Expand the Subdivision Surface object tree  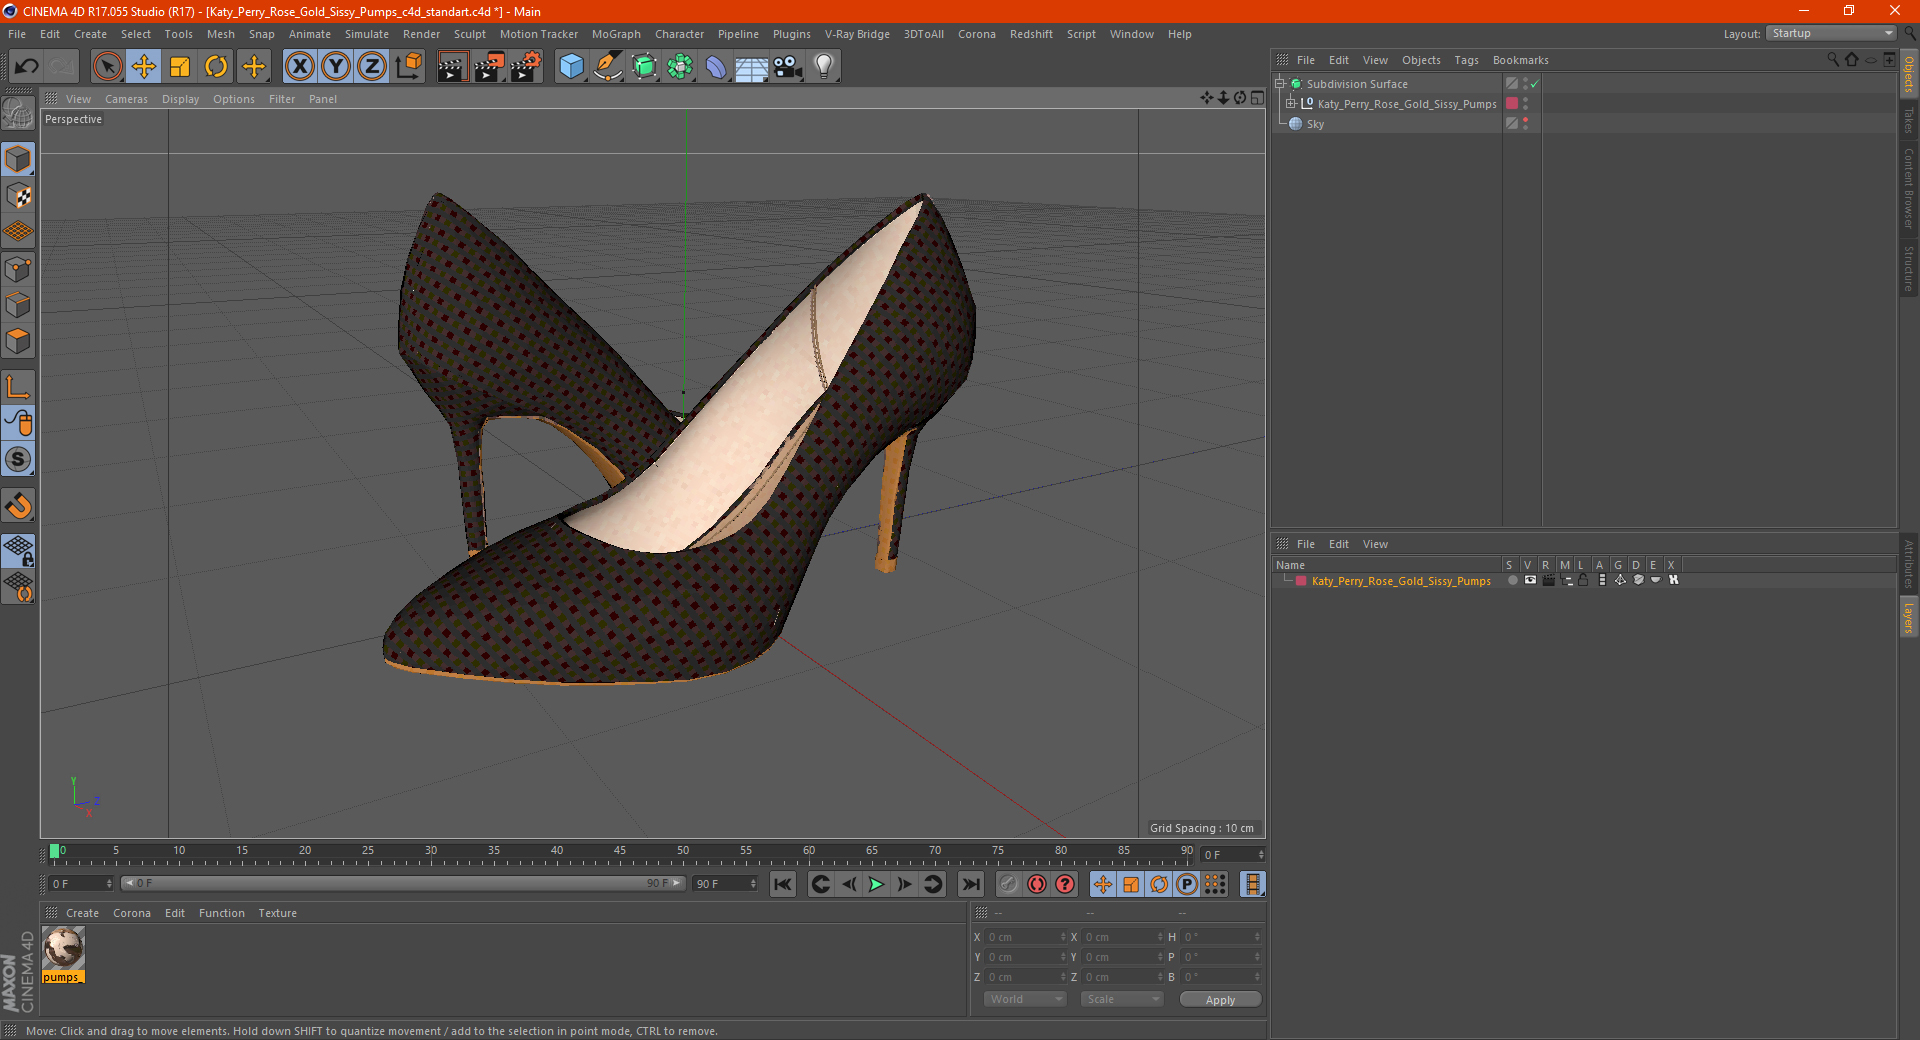point(1280,84)
